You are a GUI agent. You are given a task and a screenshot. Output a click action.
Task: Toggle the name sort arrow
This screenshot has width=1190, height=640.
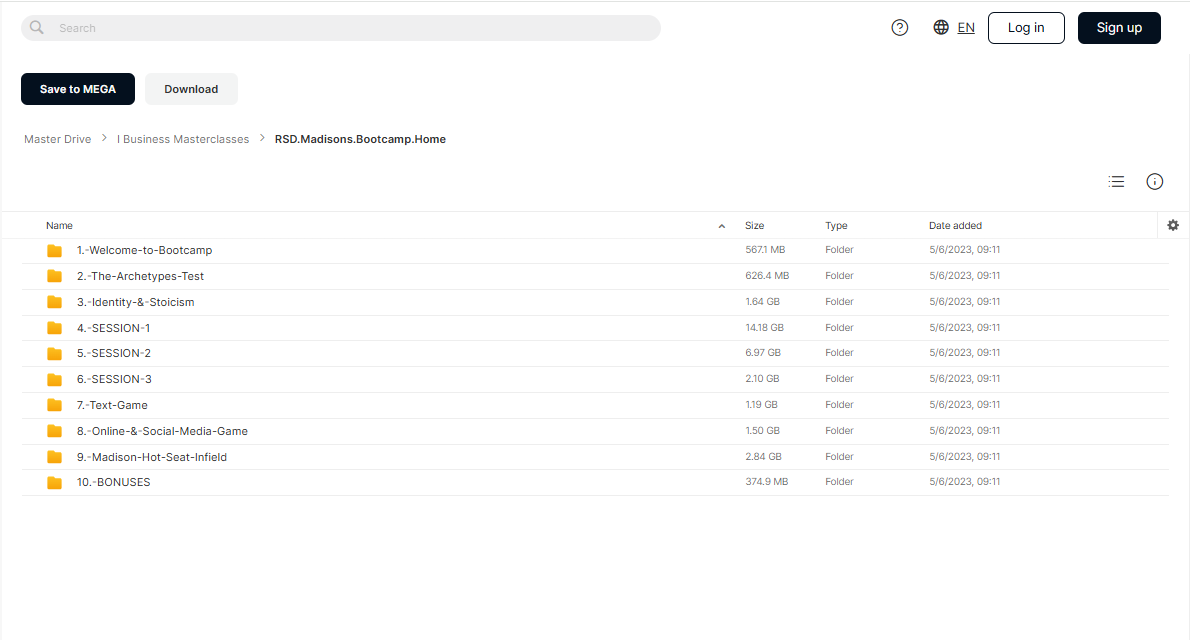(722, 226)
